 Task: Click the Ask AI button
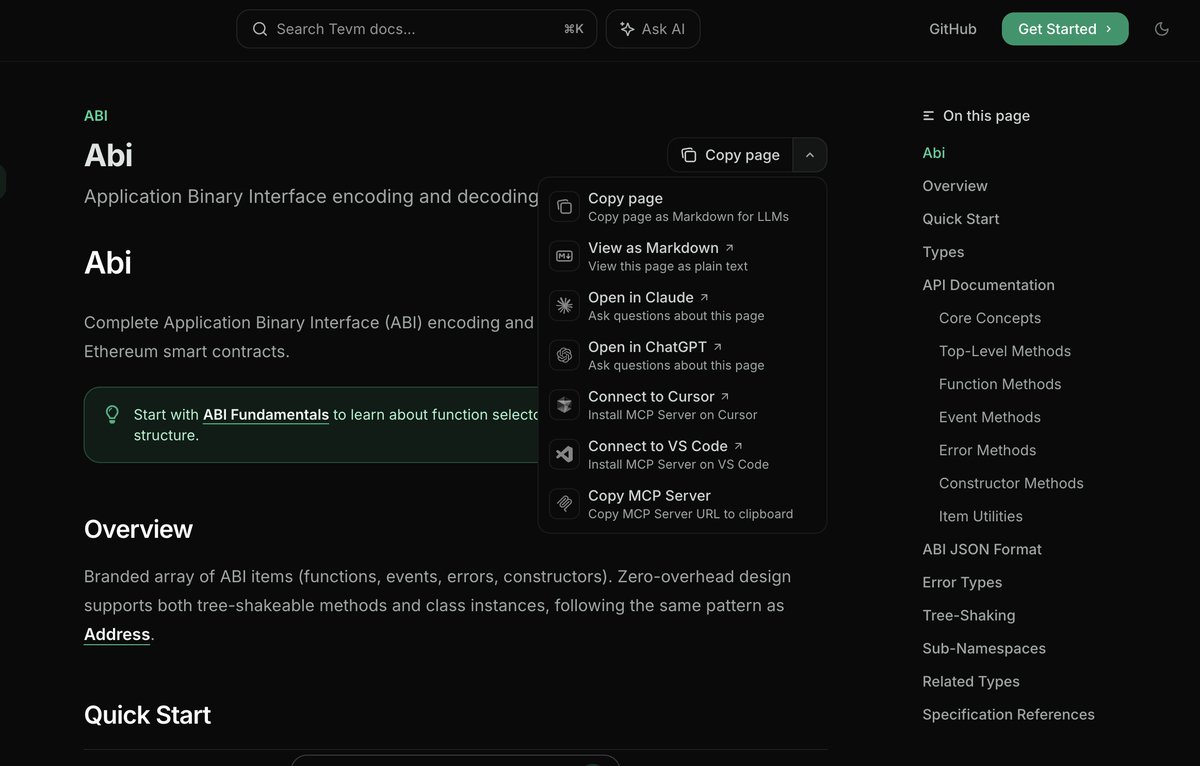coord(653,29)
